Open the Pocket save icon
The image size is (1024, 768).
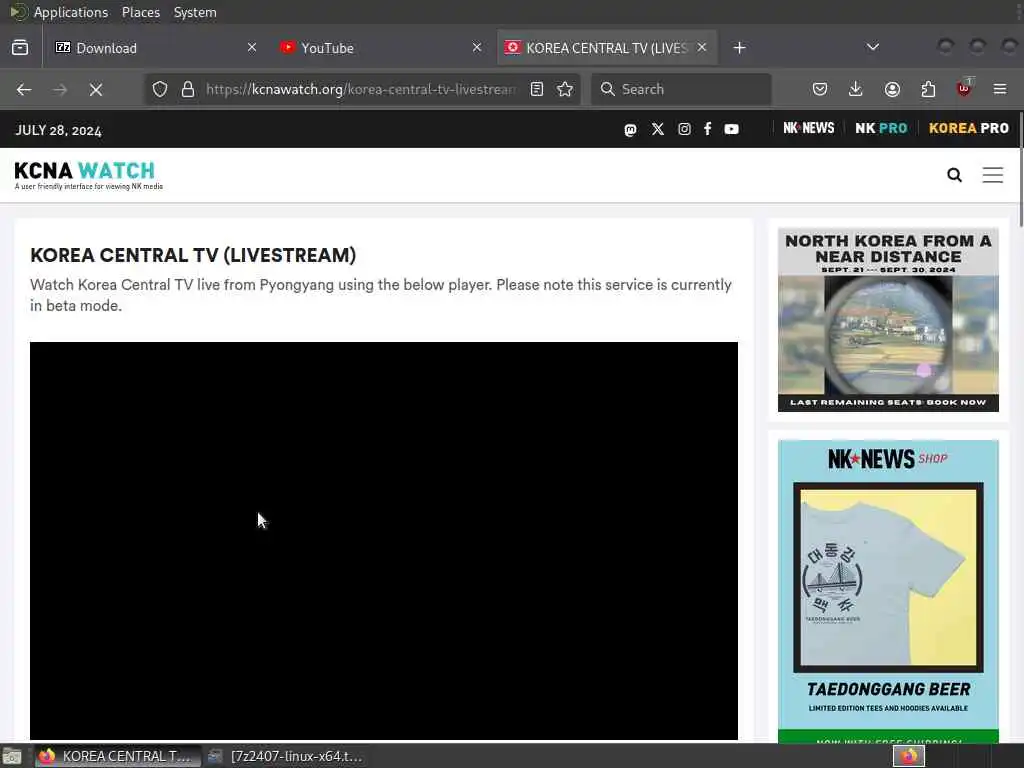820,89
